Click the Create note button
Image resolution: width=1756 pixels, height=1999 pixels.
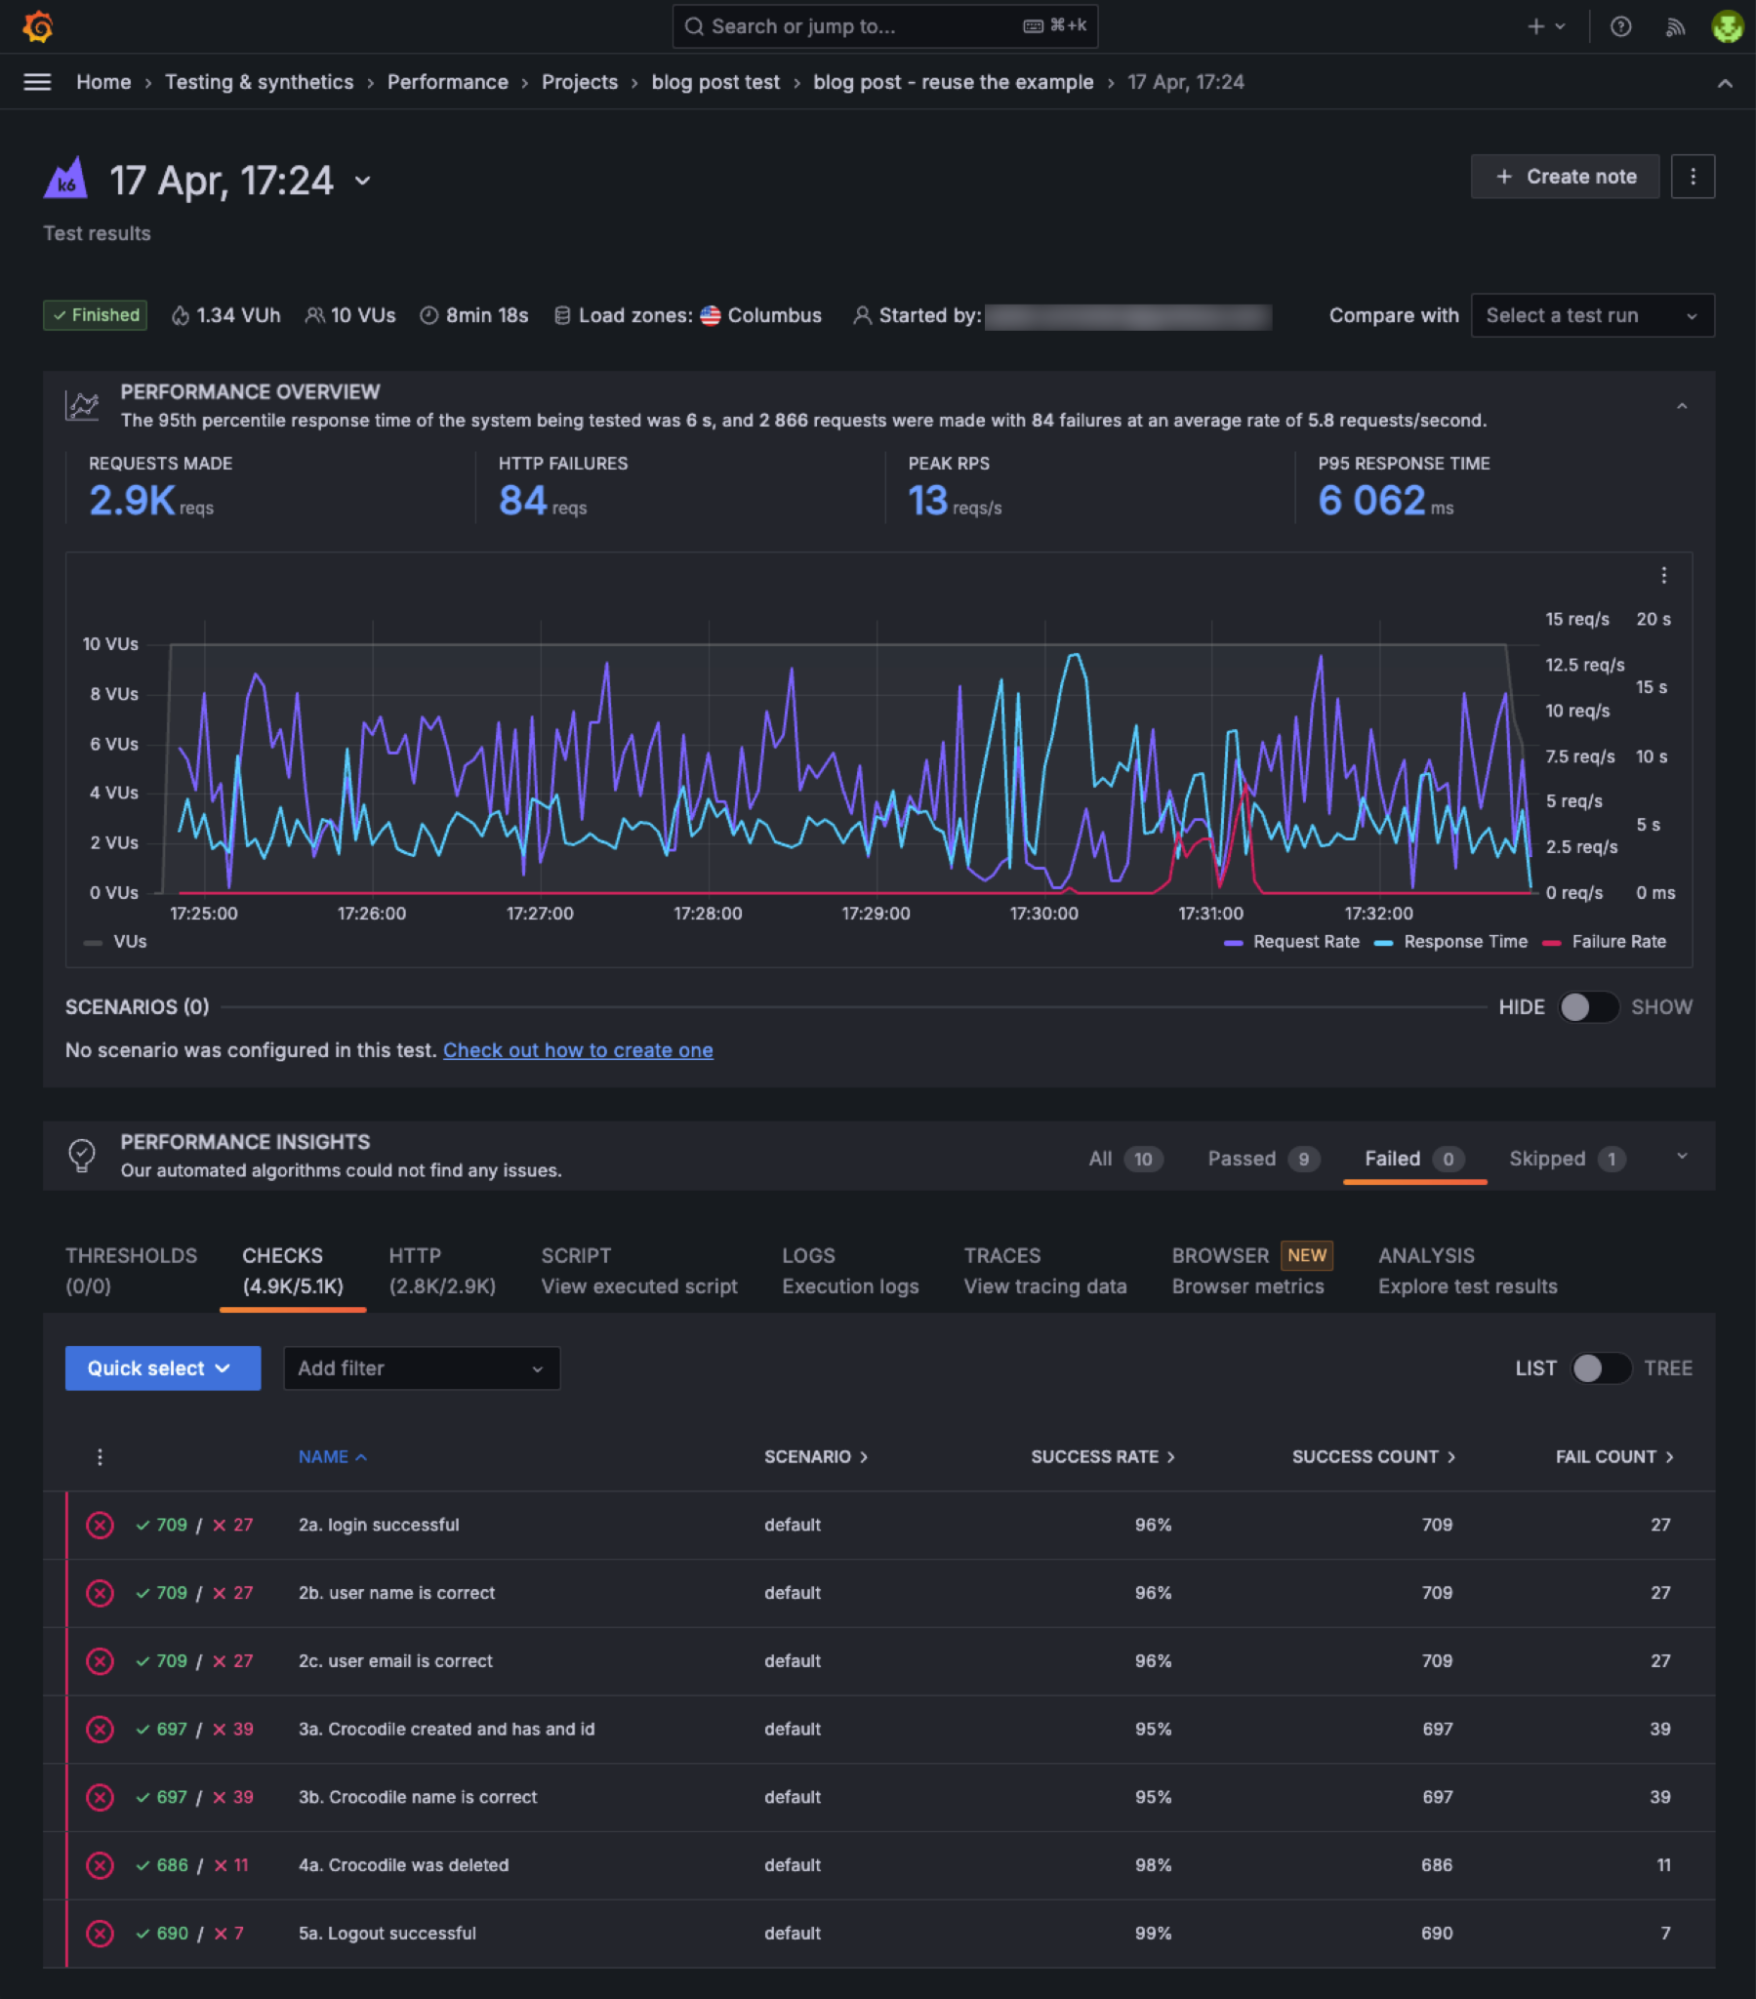1565,177
